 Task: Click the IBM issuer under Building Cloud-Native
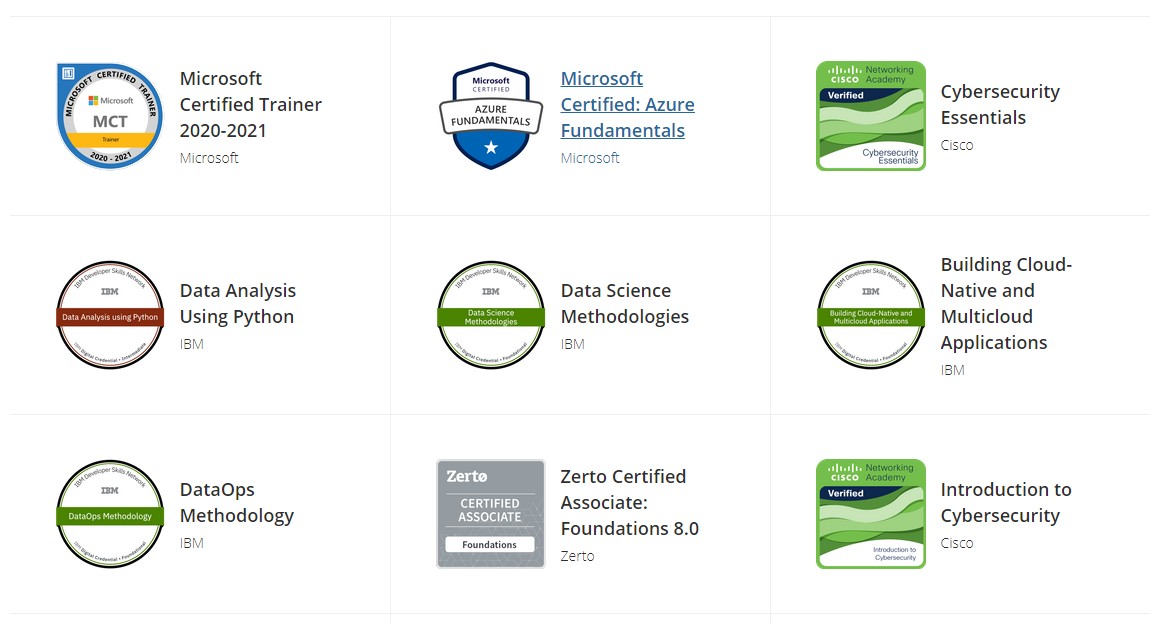(x=953, y=370)
